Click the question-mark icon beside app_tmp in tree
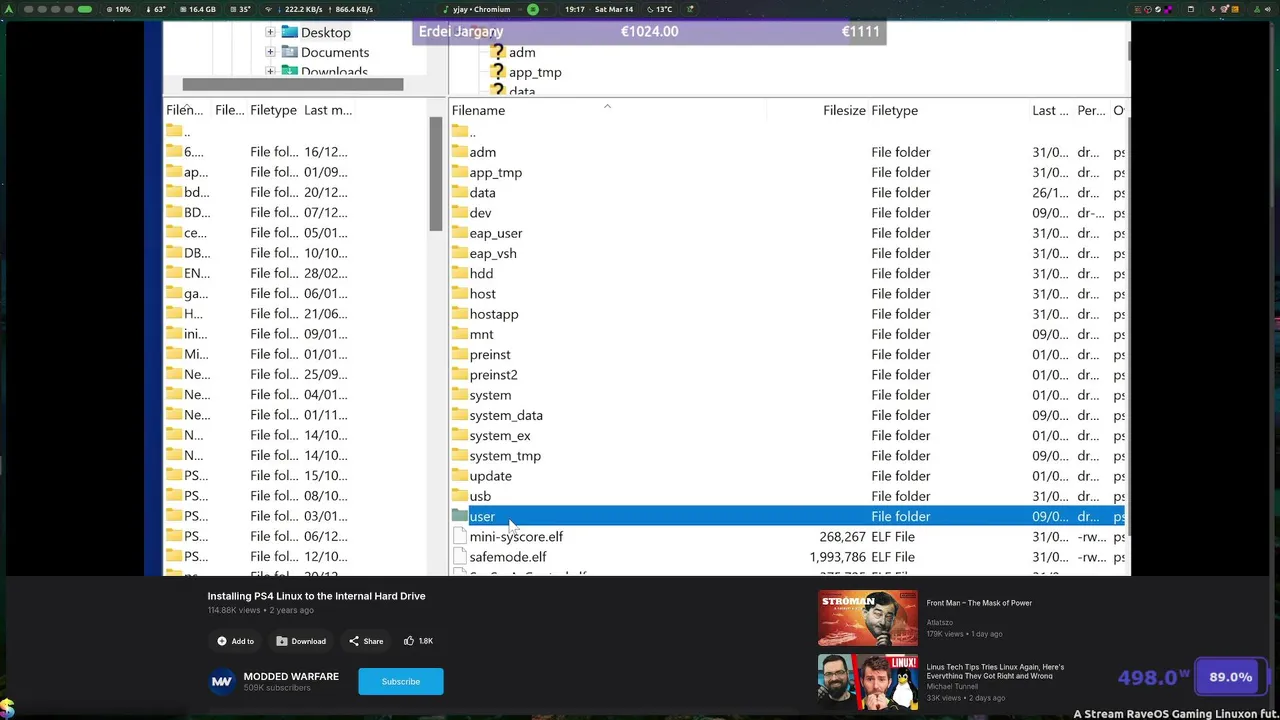 [498, 72]
